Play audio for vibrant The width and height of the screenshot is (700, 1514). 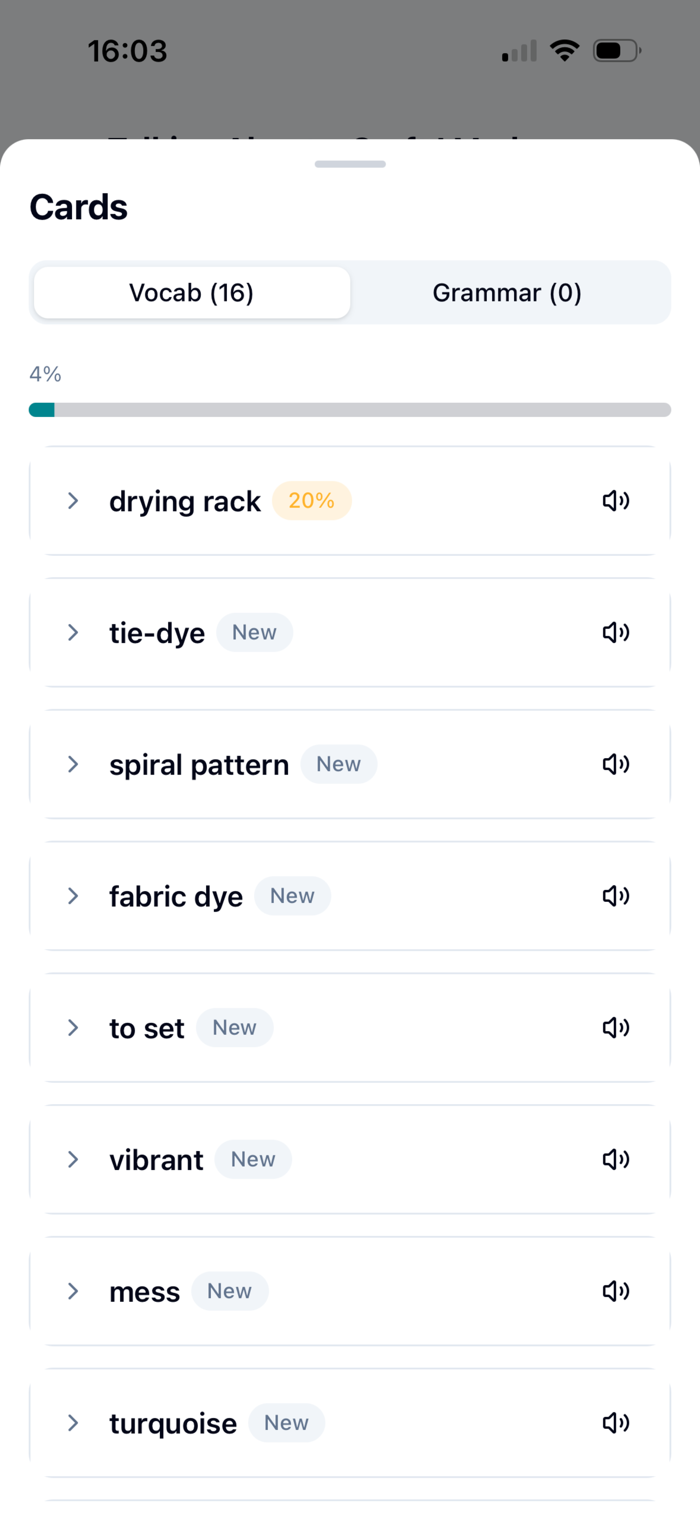pos(615,1159)
